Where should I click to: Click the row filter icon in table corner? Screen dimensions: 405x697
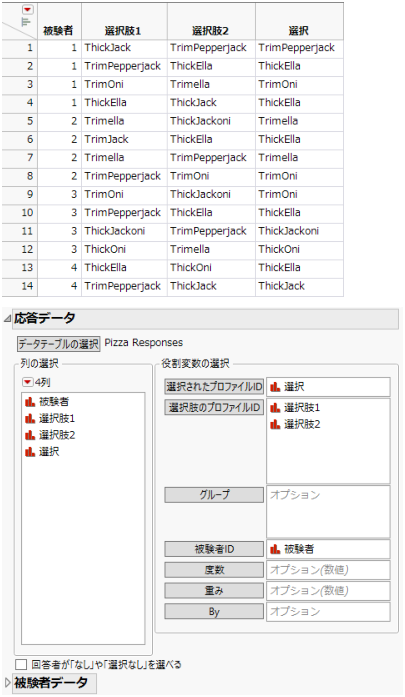pyautogui.click(x=26, y=22)
